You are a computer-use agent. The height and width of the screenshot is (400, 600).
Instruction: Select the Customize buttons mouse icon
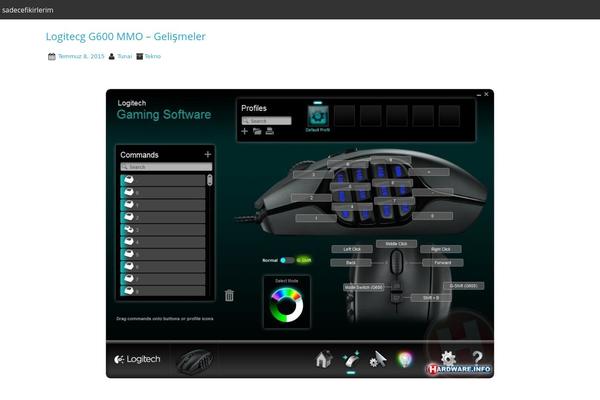(x=351, y=359)
